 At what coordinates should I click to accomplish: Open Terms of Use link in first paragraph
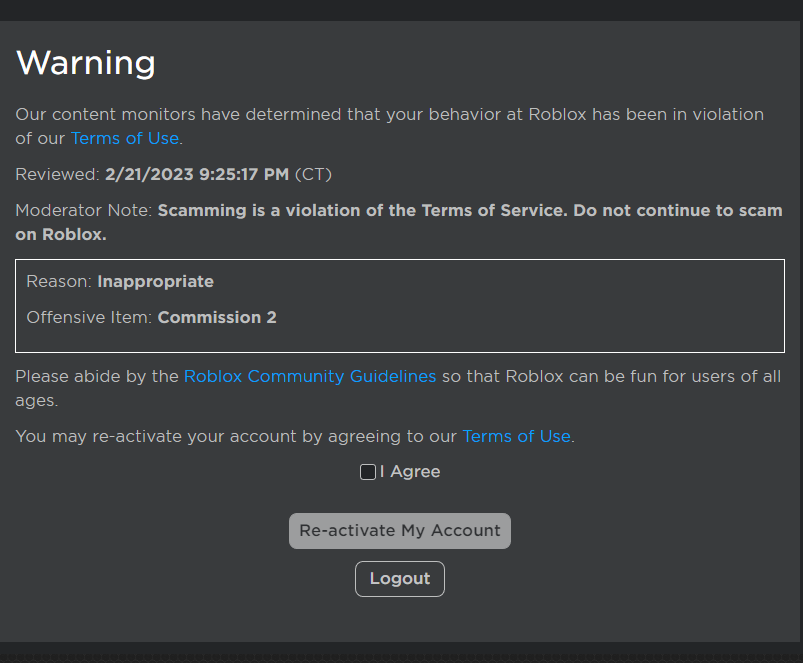pyautogui.click(x=124, y=138)
